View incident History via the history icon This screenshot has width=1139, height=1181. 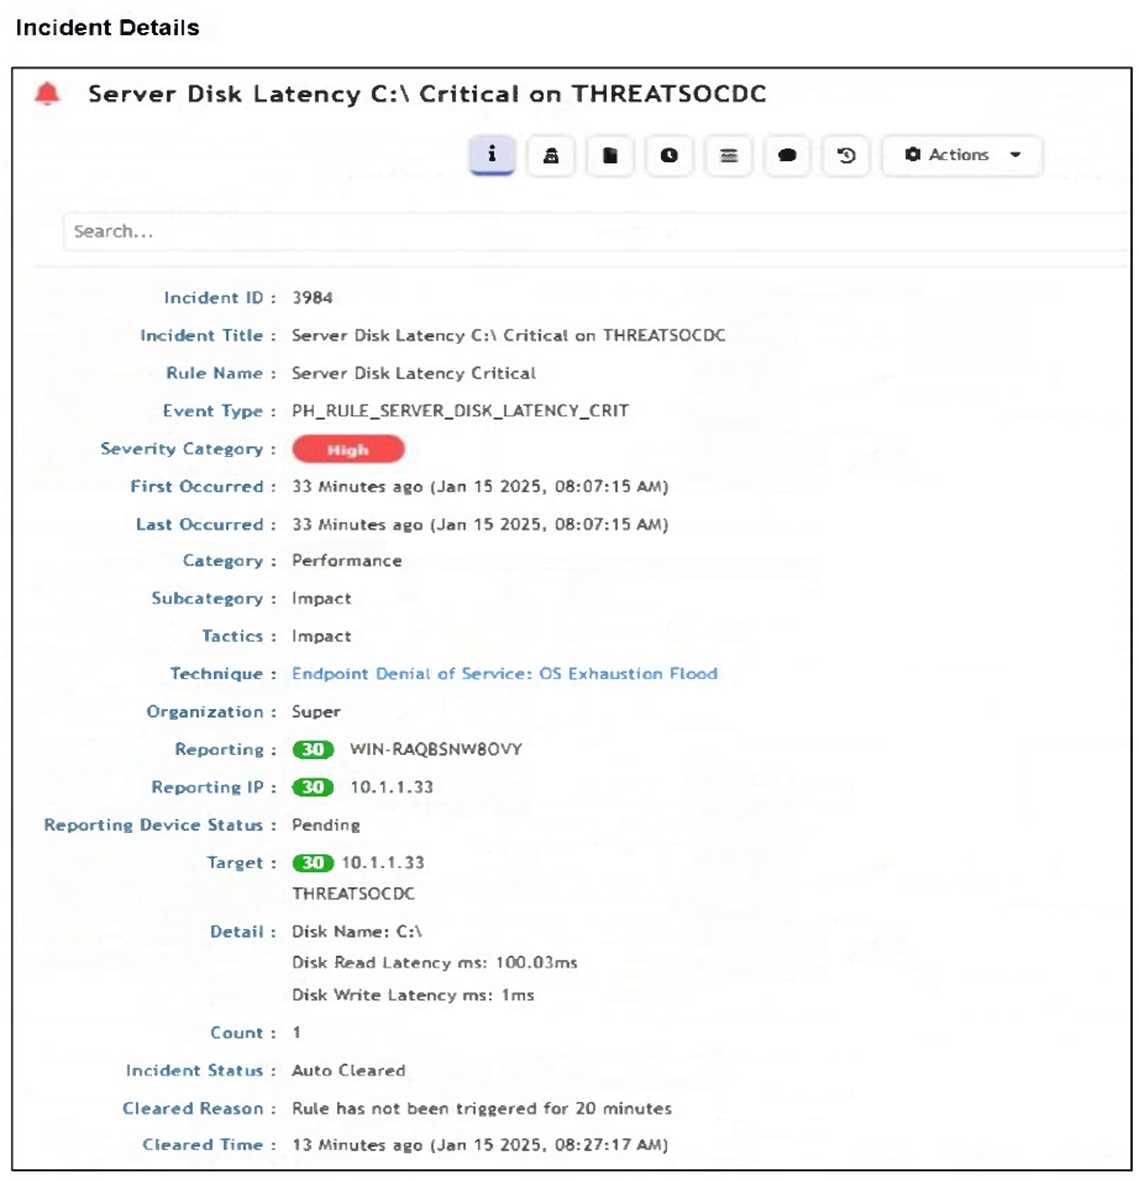845,155
